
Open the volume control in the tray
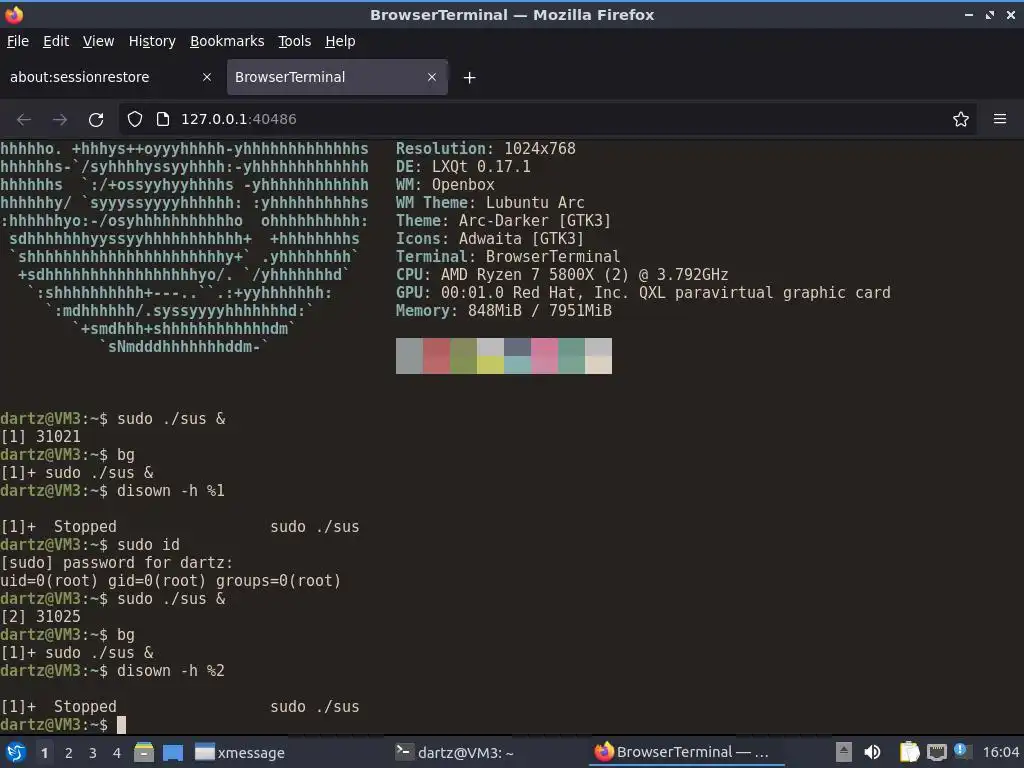click(x=872, y=752)
